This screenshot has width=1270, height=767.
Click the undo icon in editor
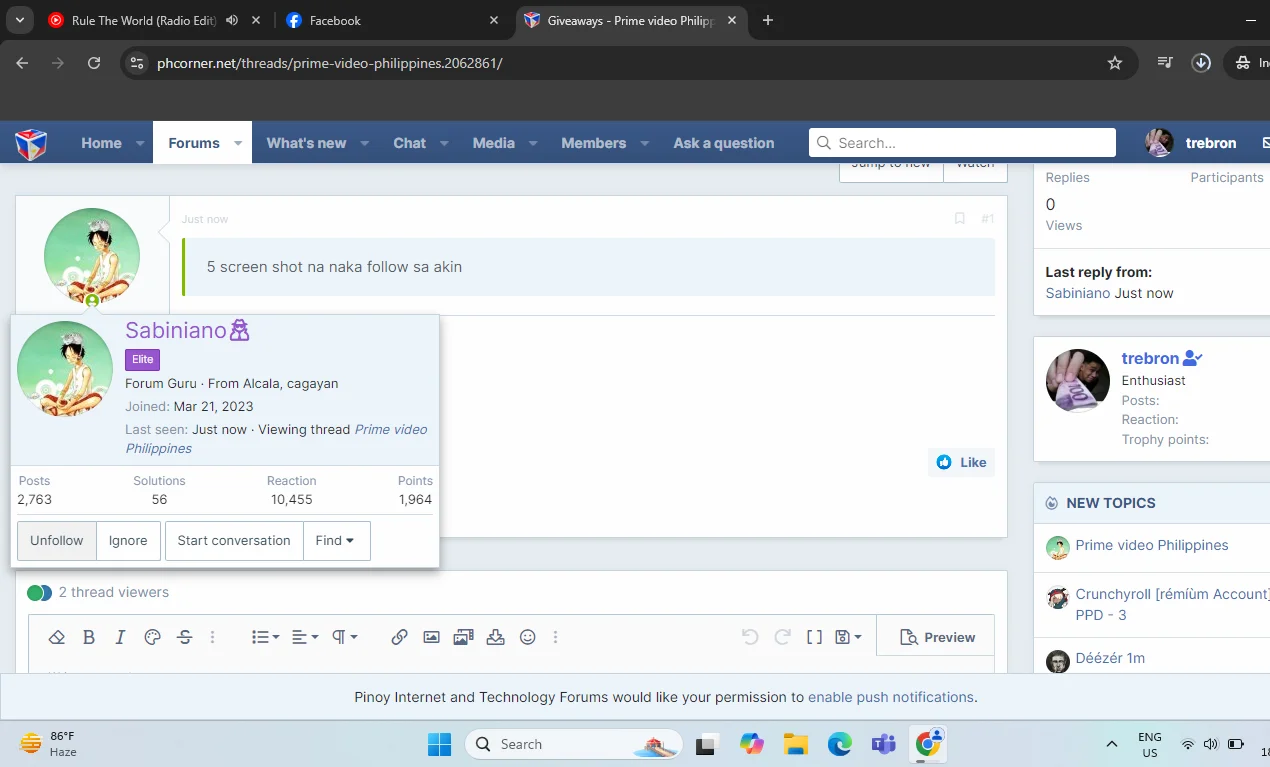tap(750, 637)
